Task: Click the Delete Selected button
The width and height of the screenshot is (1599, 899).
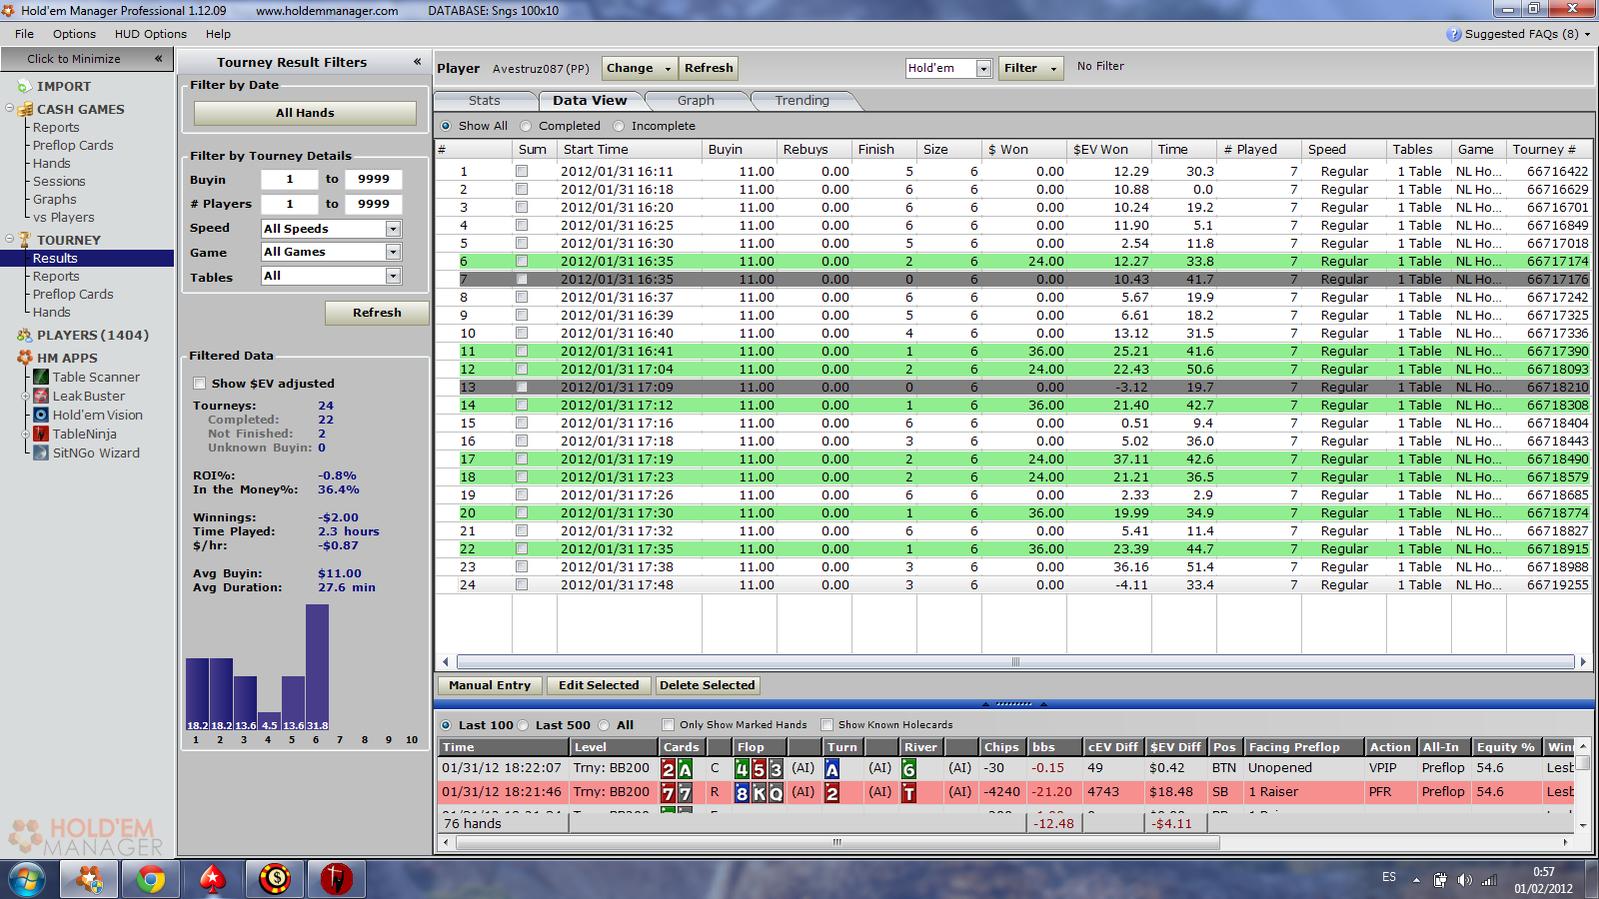Action: 707,685
